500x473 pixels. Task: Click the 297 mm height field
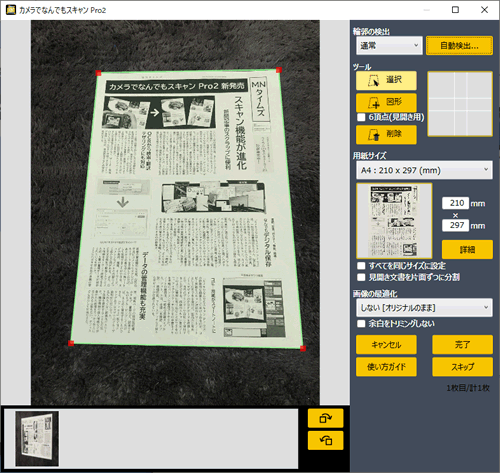[455, 225]
